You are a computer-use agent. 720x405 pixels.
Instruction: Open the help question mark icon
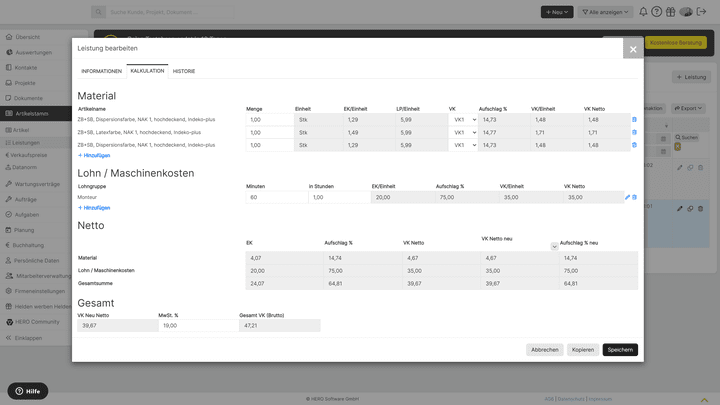click(x=656, y=12)
